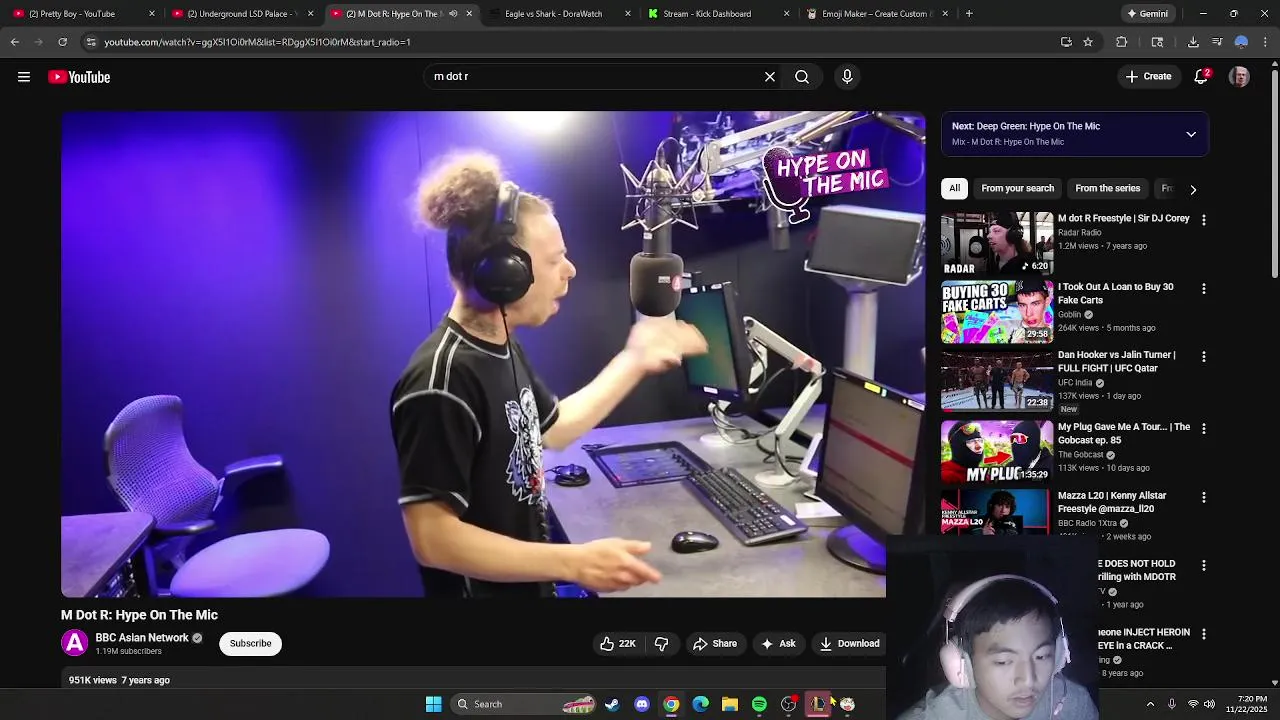This screenshot has height=720, width=1280.
Task: Open the Dan Hooker fight thumbnail
Action: [997, 380]
